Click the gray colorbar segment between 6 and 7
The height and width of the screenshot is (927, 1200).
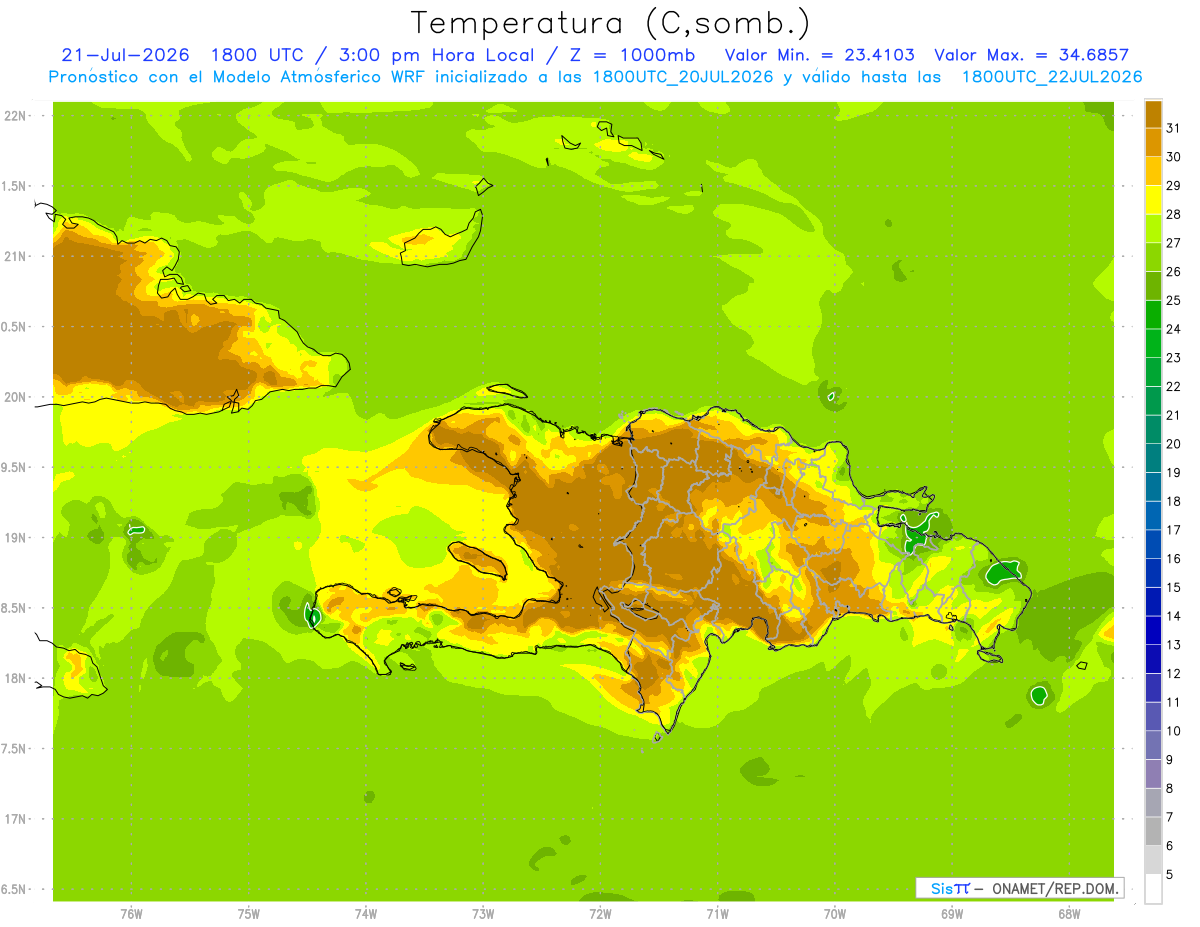(x=1153, y=831)
